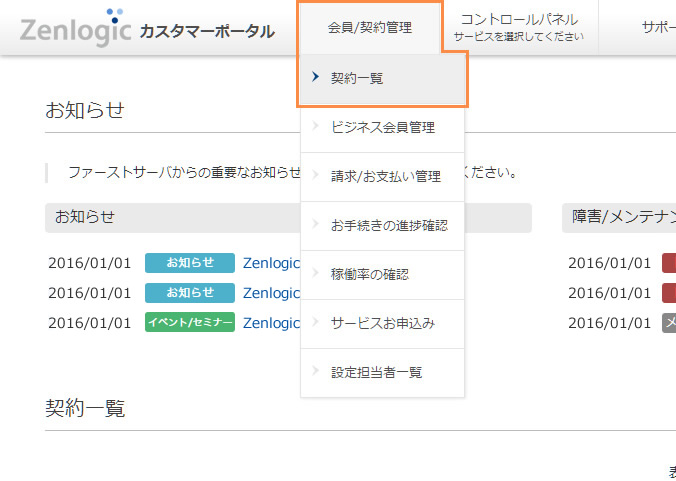This screenshot has height=481, width=676.
Task: Click the chevron icon beside 設定担当者一覧
Action: 315,372
